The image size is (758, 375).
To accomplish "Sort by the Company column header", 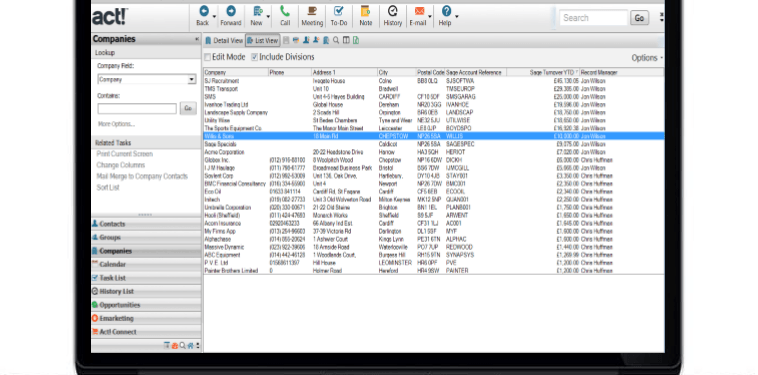I will click(x=236, y=72).
